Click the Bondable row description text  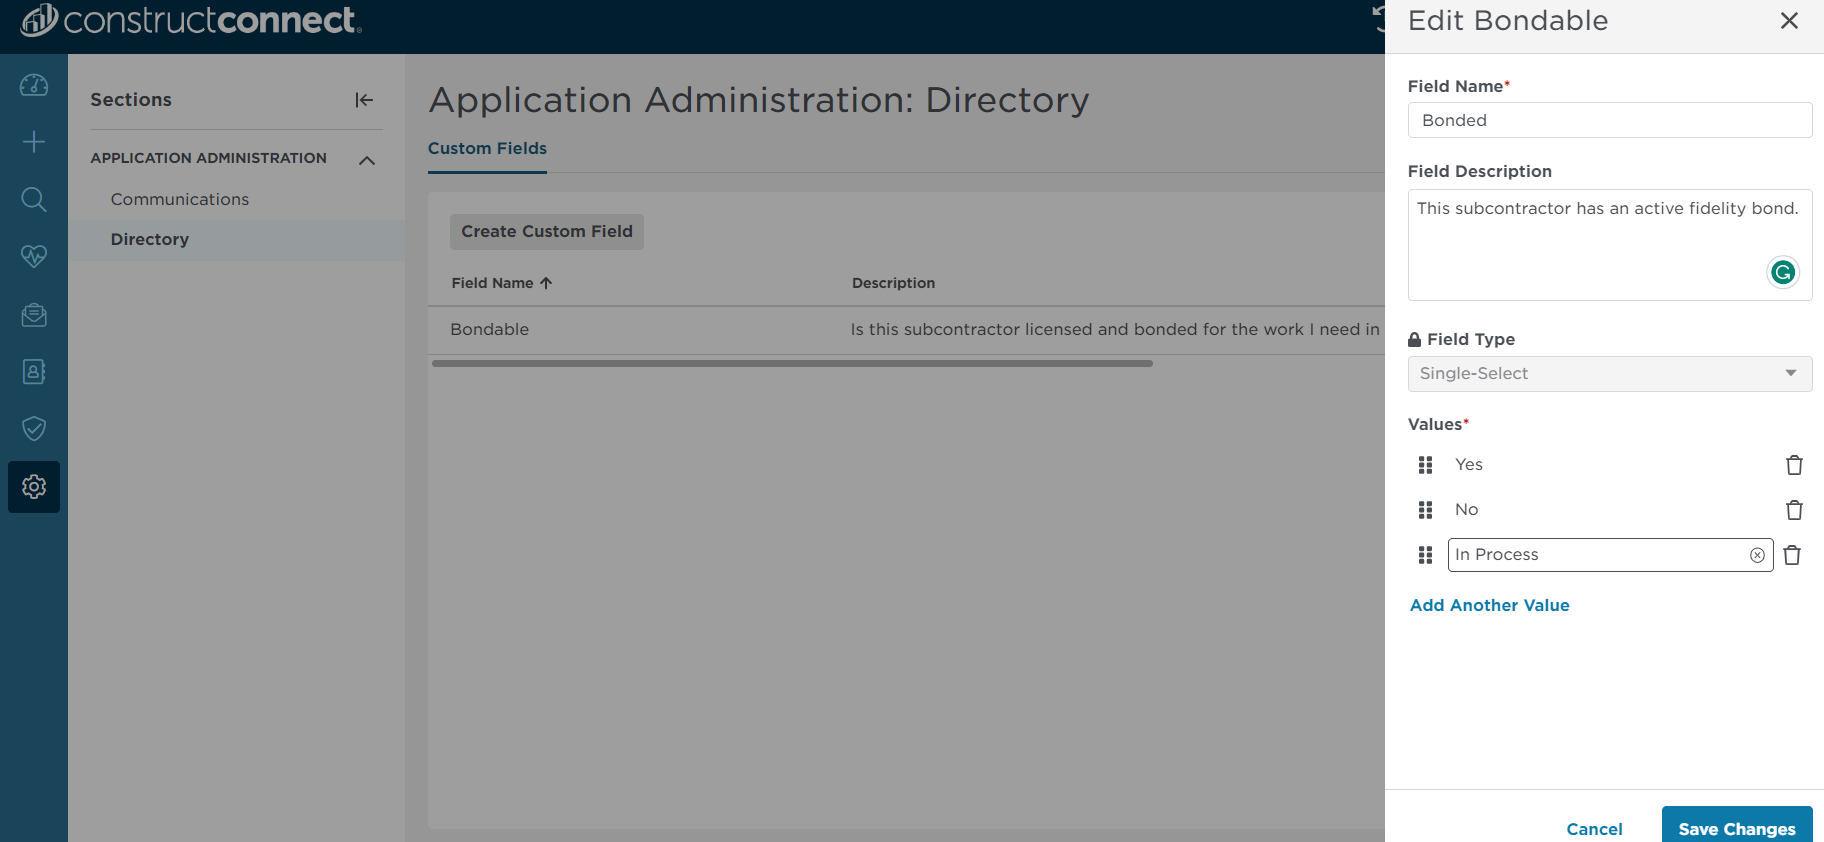[x=1115, y=330]
